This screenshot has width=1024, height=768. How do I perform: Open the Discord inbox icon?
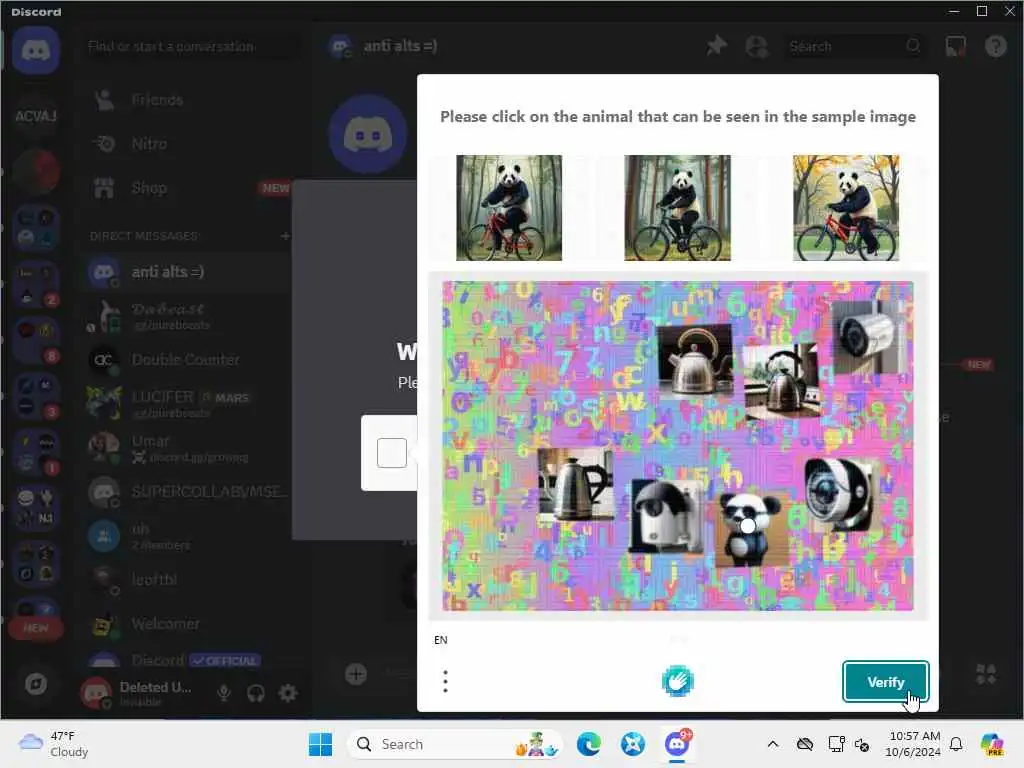tap(955, 46)
